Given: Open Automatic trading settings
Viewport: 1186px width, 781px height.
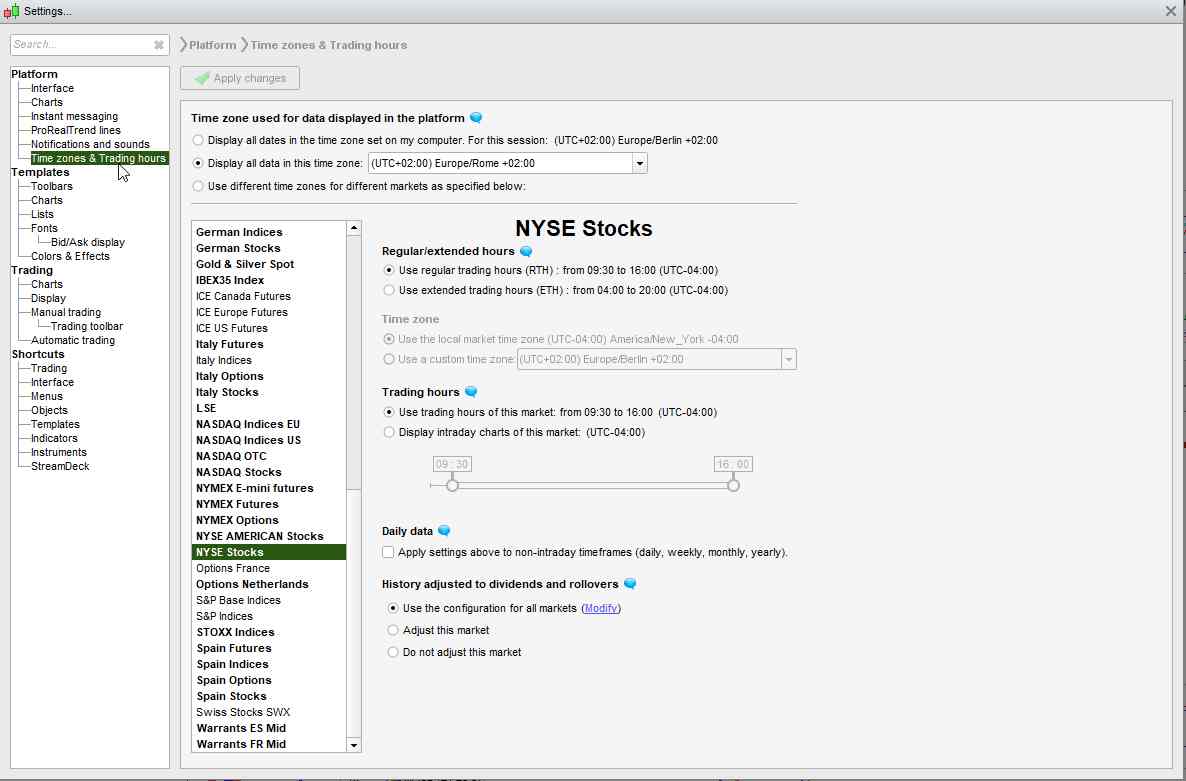Looking at the screenshot, I should click(73, 340).
